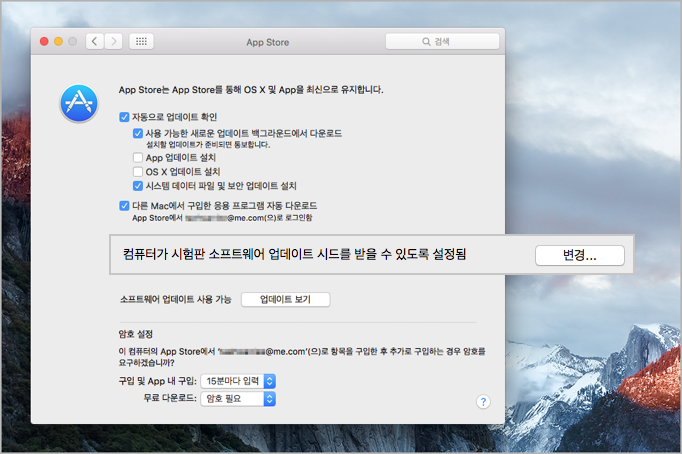Click the 소프트웨어 업데이트 사용 가능 label
Image resolution: width=682 pixels, height=454 pixels.
point(176,299)
